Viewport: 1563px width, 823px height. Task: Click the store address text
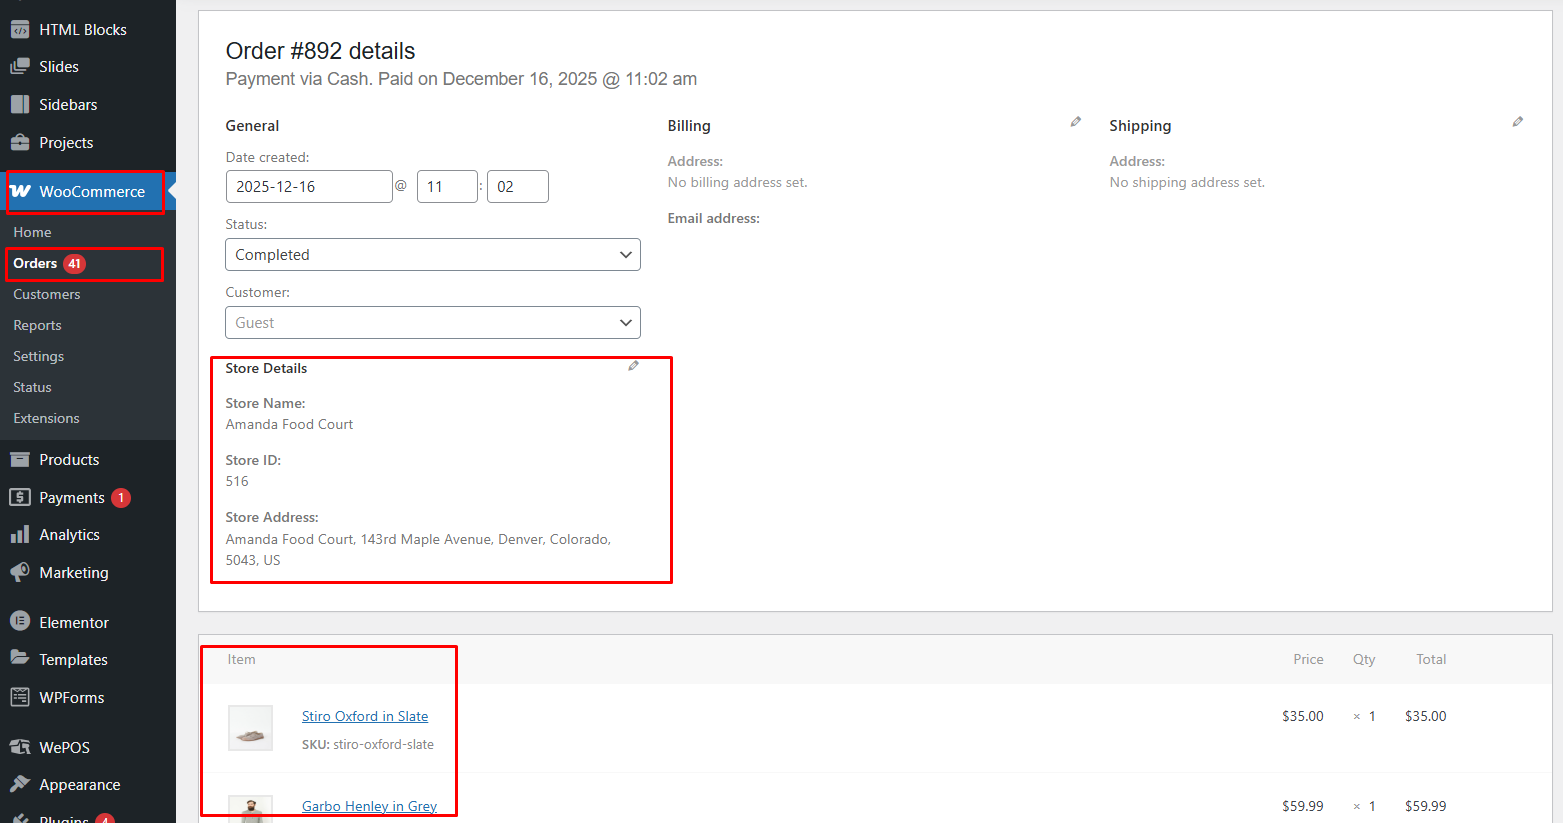(x=418, y=549)
